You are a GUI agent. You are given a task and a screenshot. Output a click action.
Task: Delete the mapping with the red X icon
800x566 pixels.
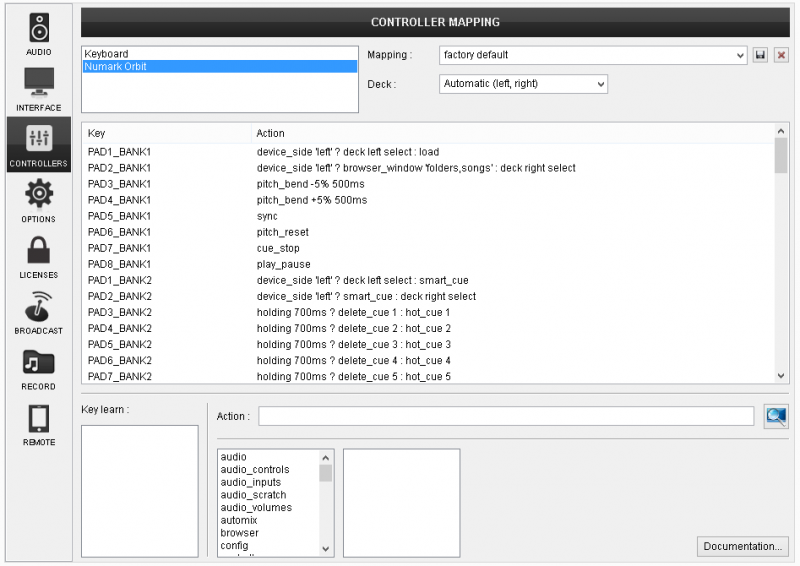coord(781,55)
